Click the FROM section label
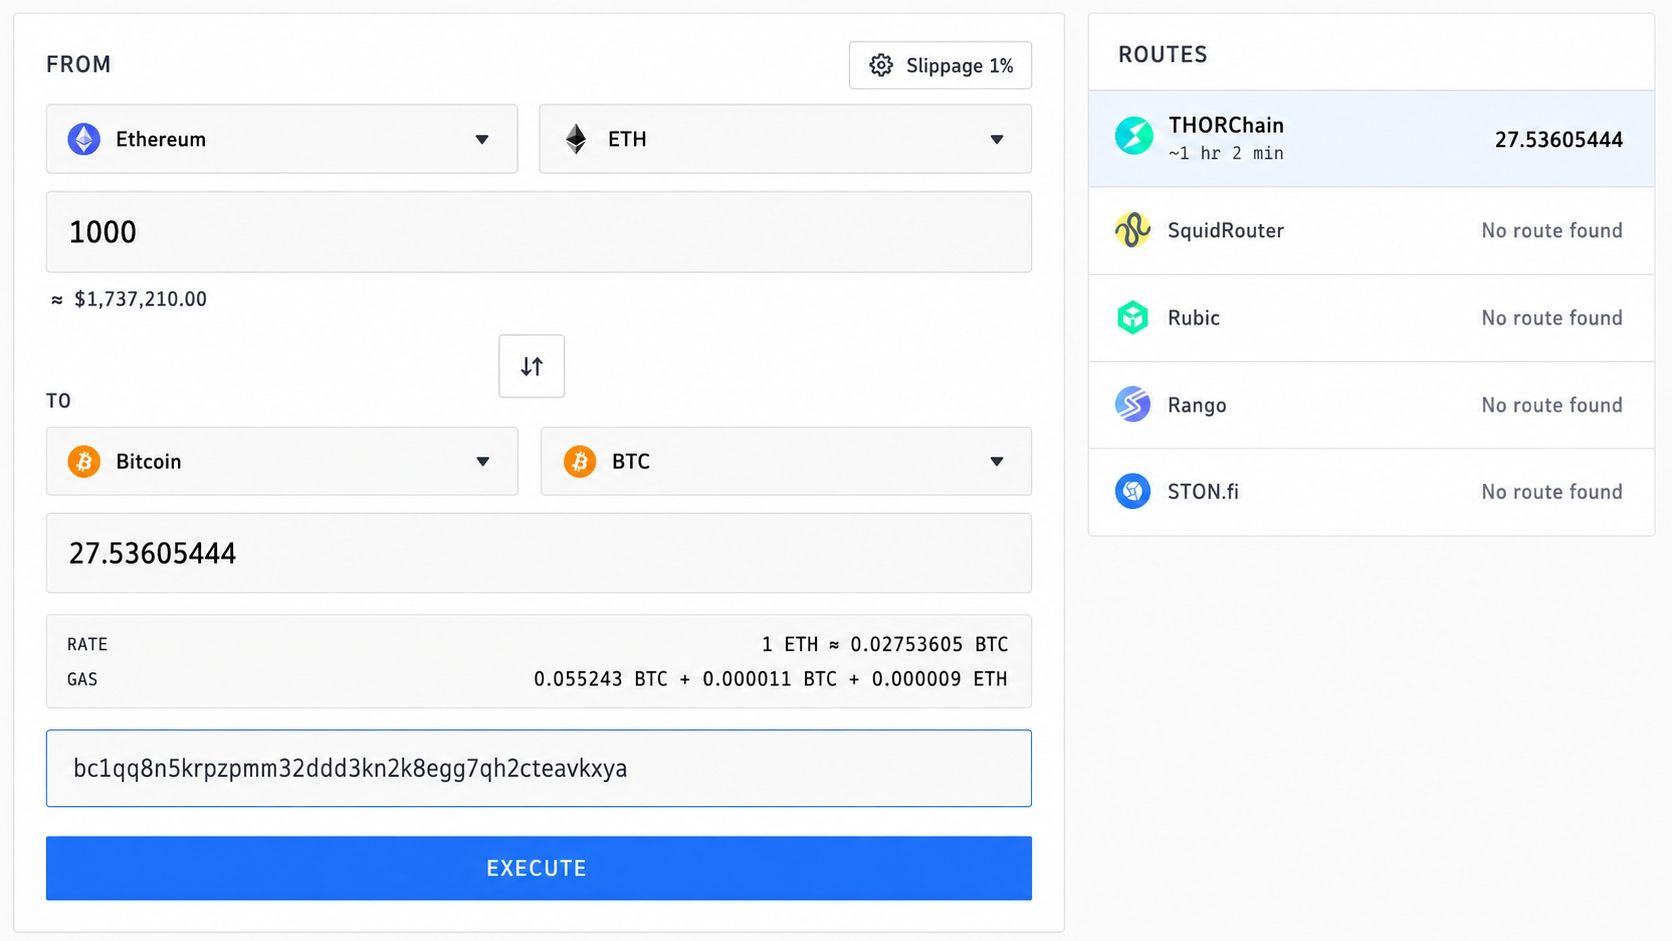The width and height of the screenshot is (1672, 941). (x=78, y=64)
